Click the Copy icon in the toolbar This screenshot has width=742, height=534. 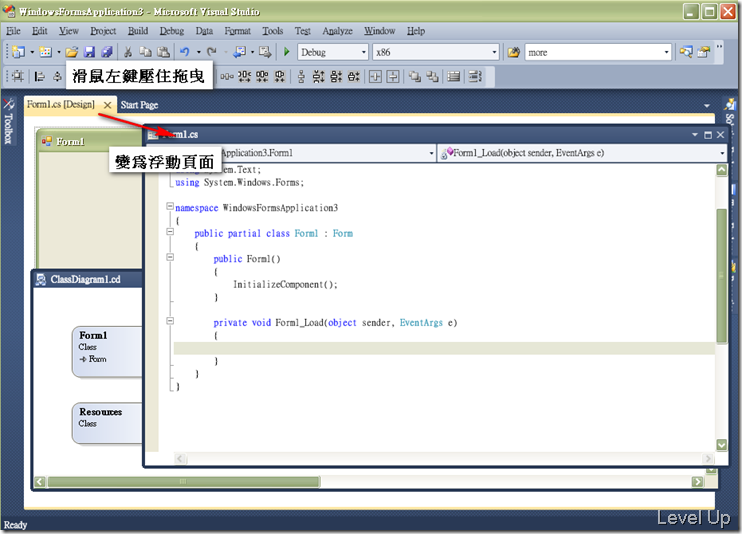point(145,52)
